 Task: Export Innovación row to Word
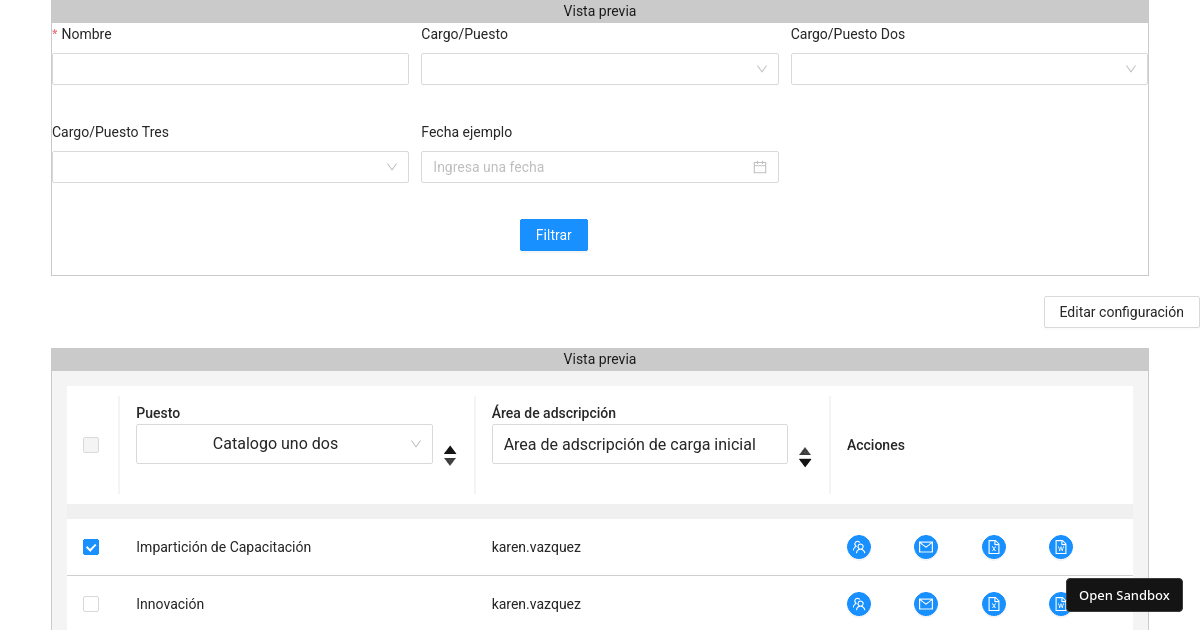point(1060,604)
